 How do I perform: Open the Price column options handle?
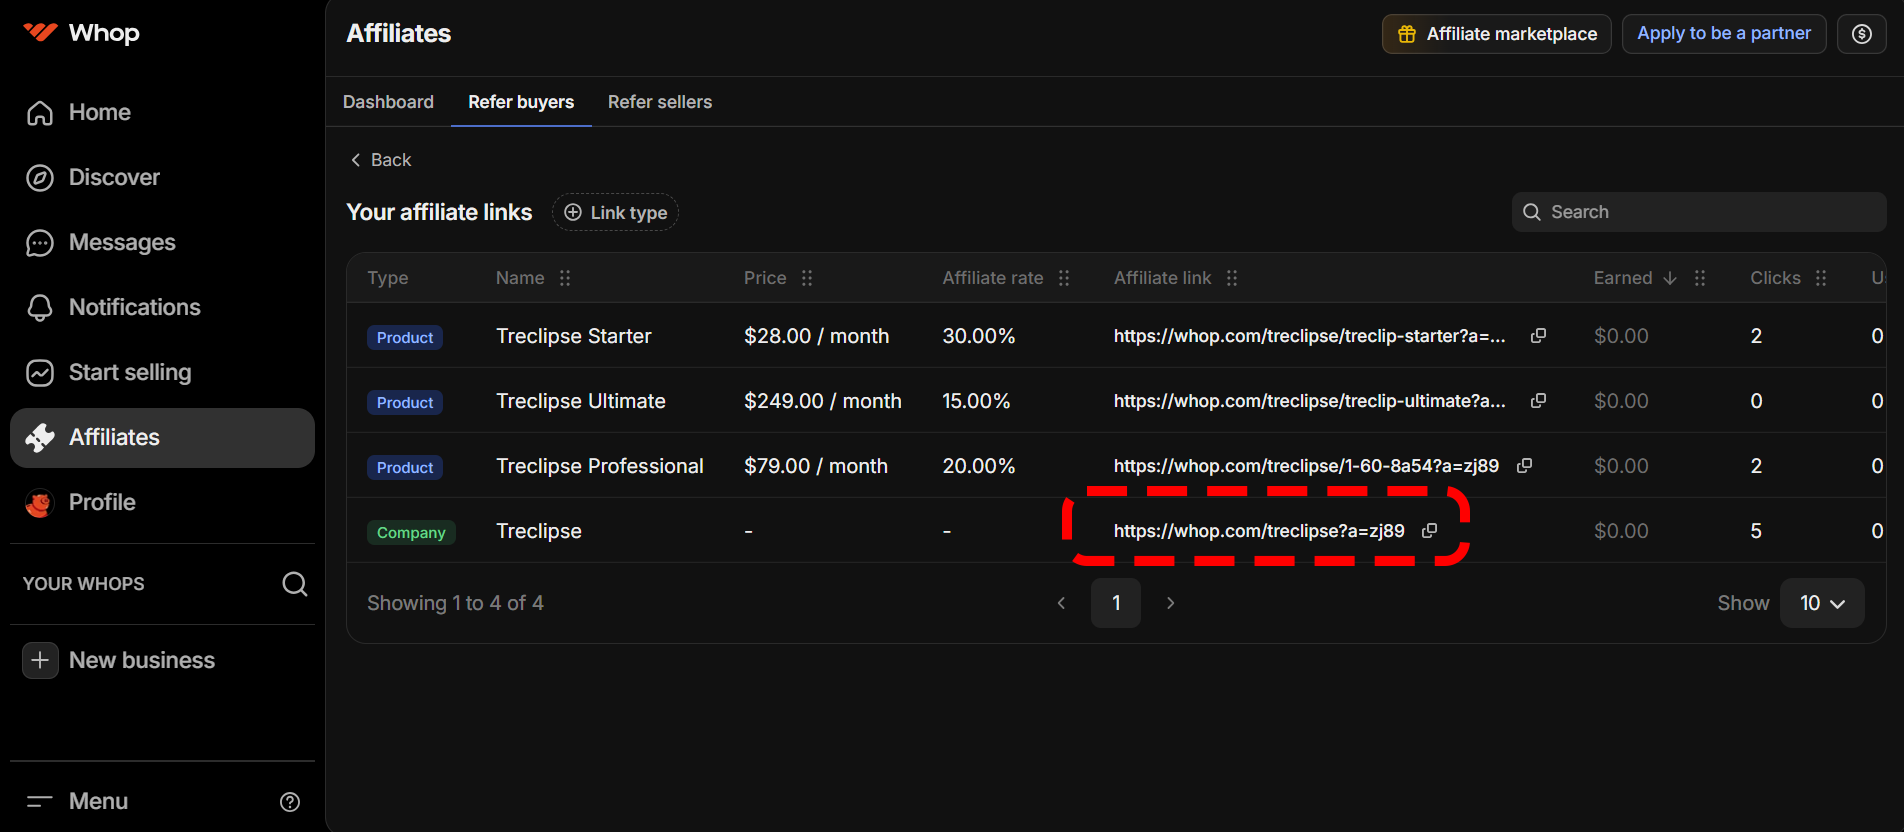tap(807, 278)
